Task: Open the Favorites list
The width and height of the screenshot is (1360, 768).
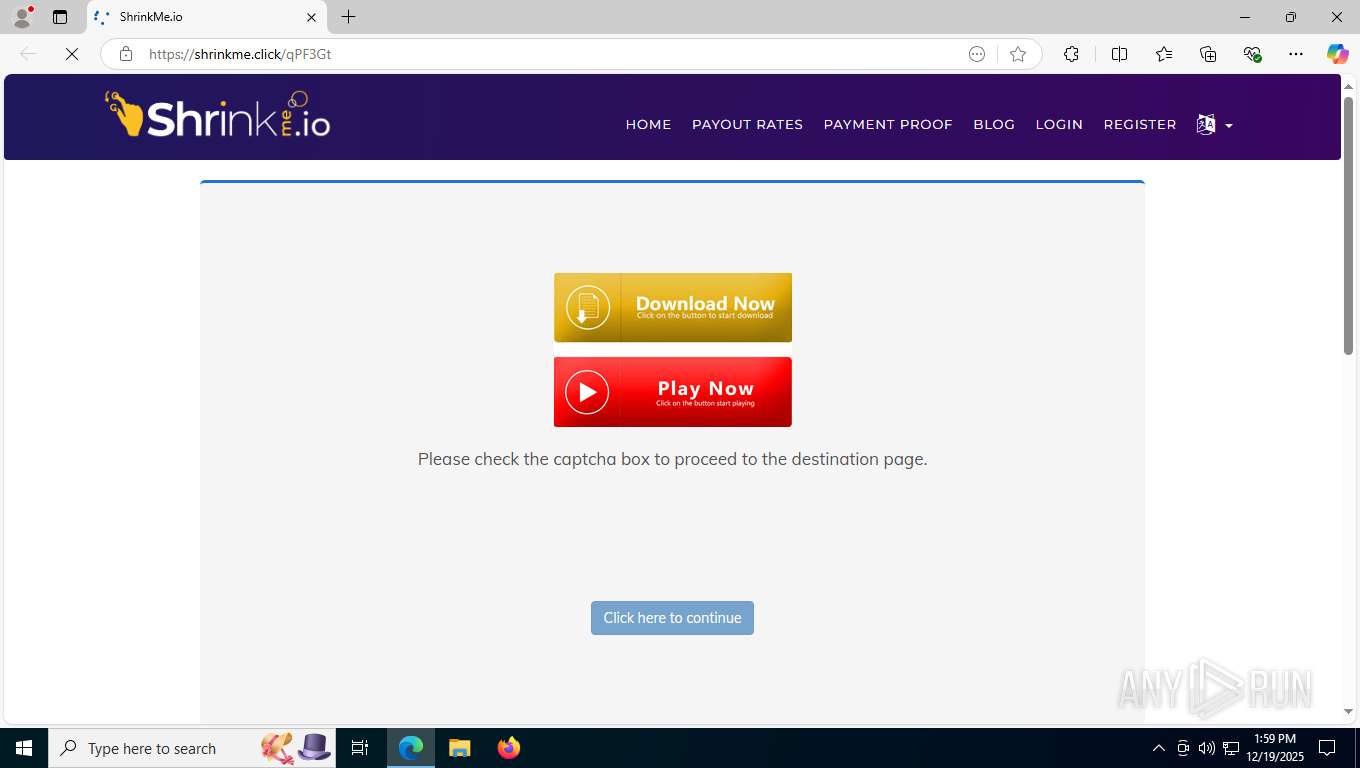Action: (x=1164, y=54)
